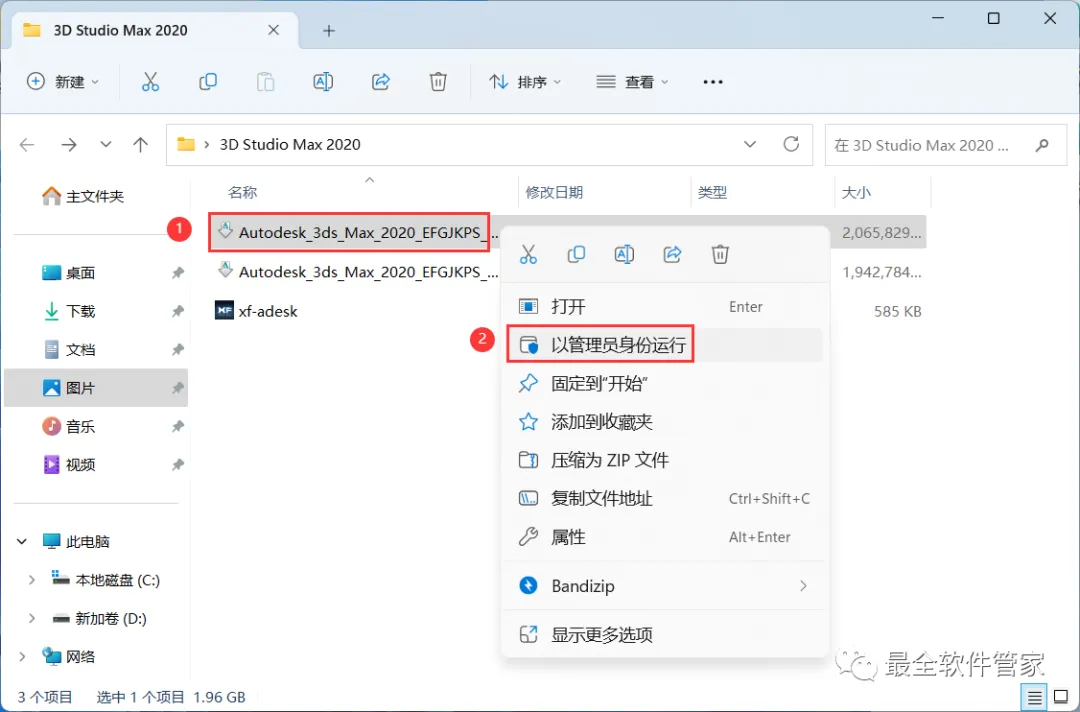The height and width of the screenshot is (712, 1080).
Task: Click the Share icon in the toolbar
Action: [381, 82]
